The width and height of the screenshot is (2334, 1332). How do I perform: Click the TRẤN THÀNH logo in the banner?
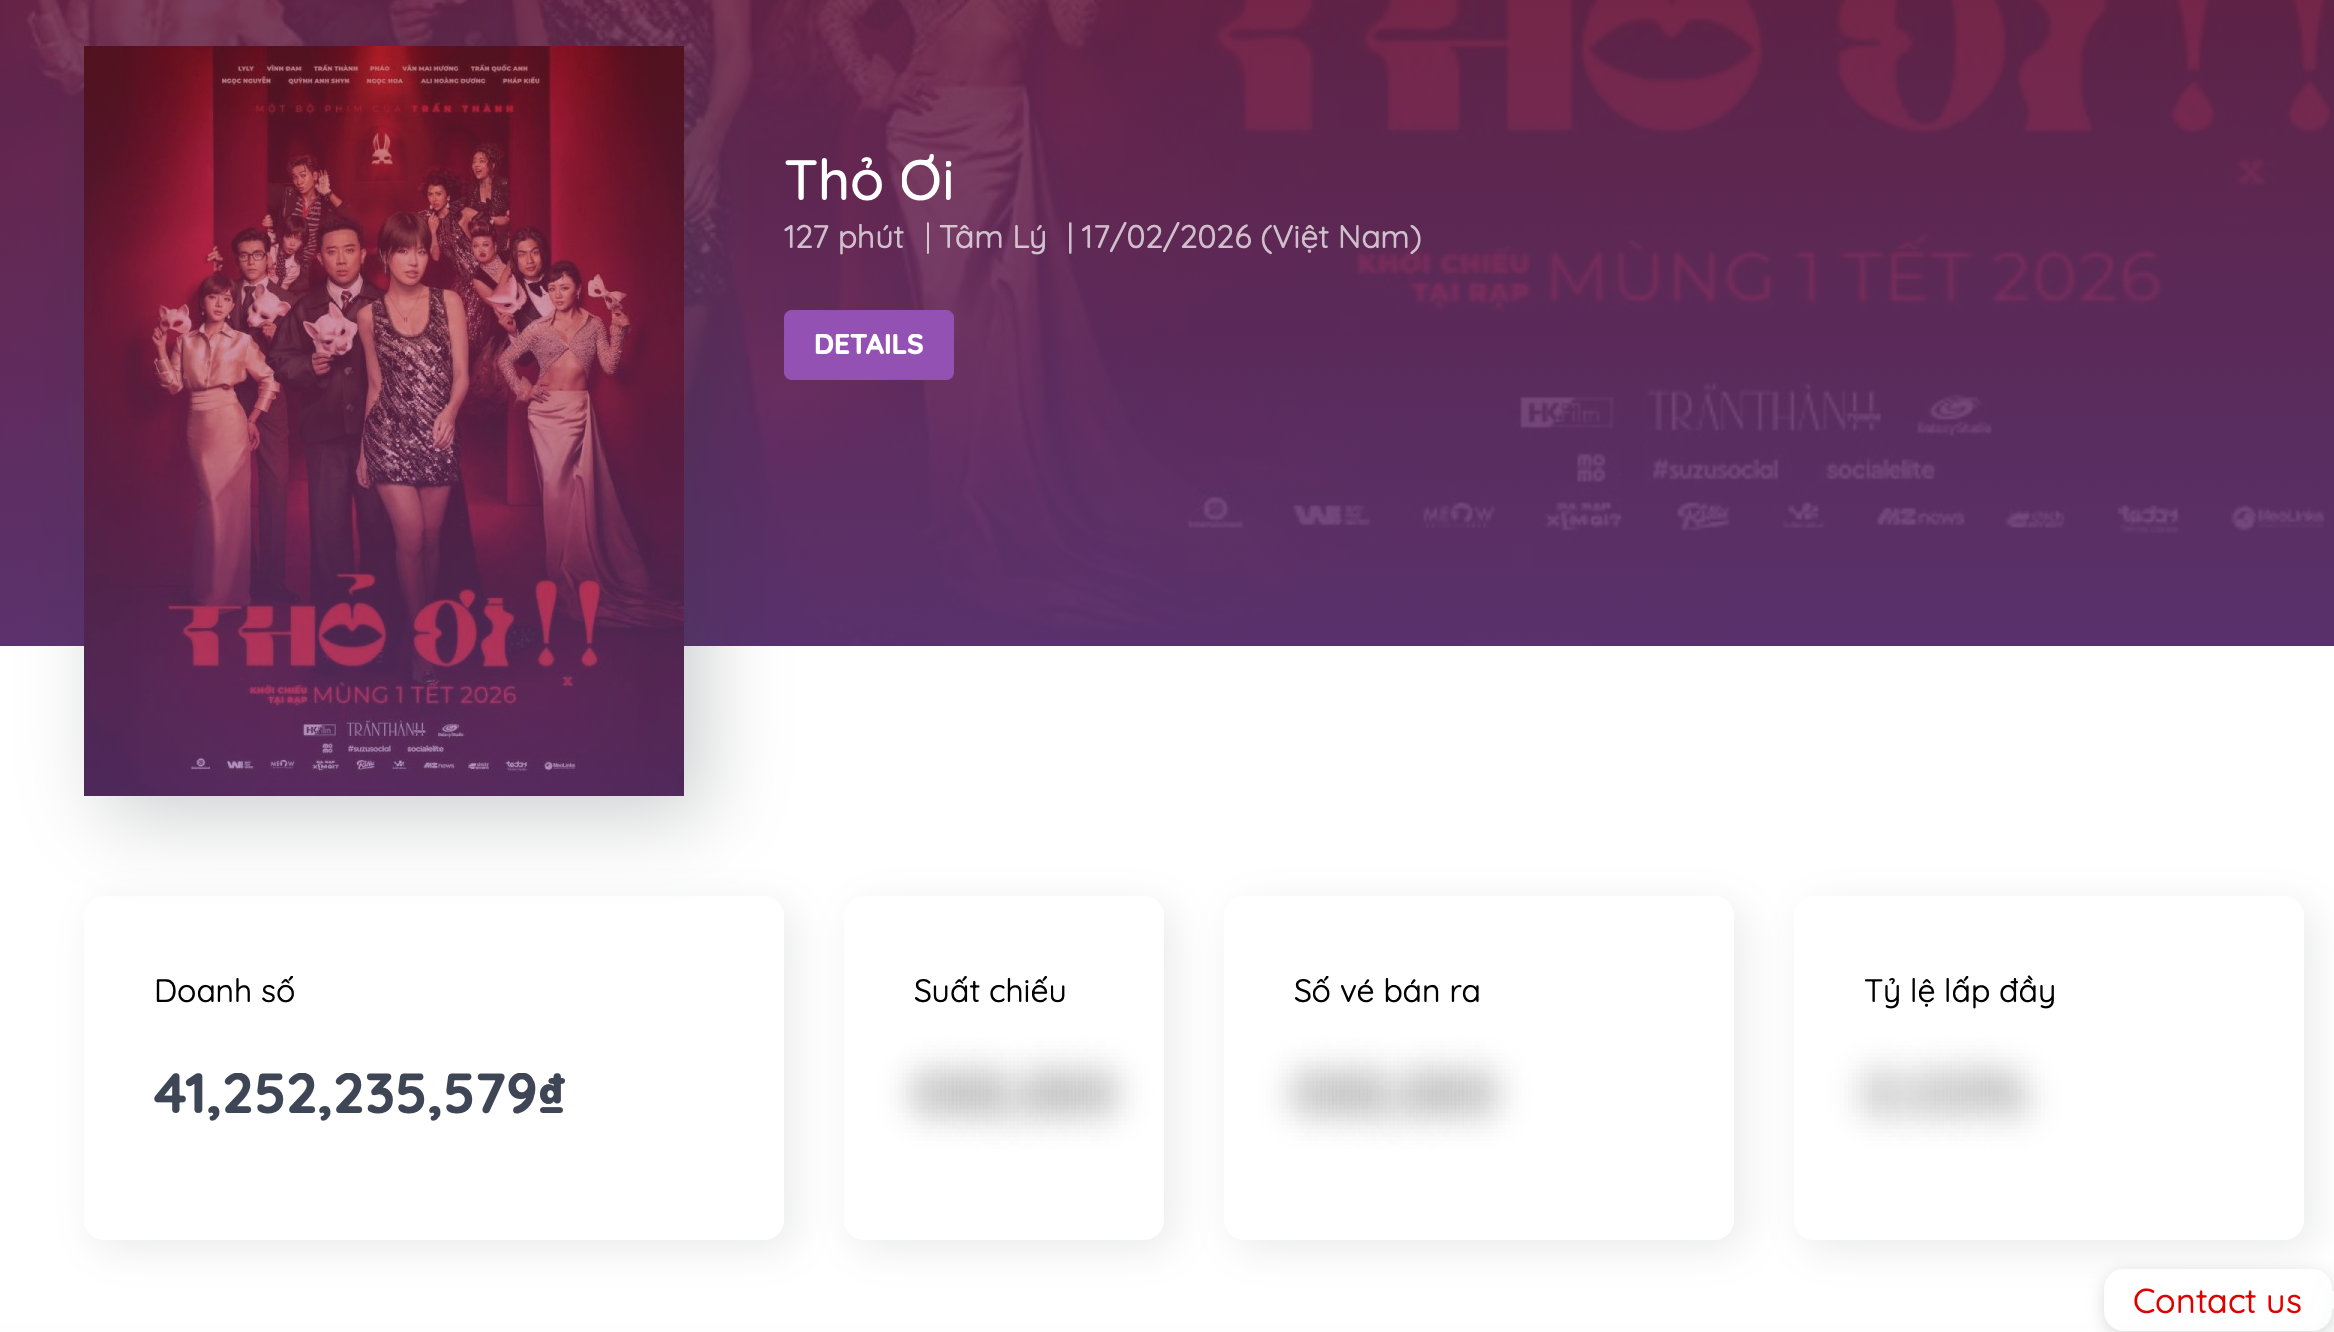(1764, 411)
